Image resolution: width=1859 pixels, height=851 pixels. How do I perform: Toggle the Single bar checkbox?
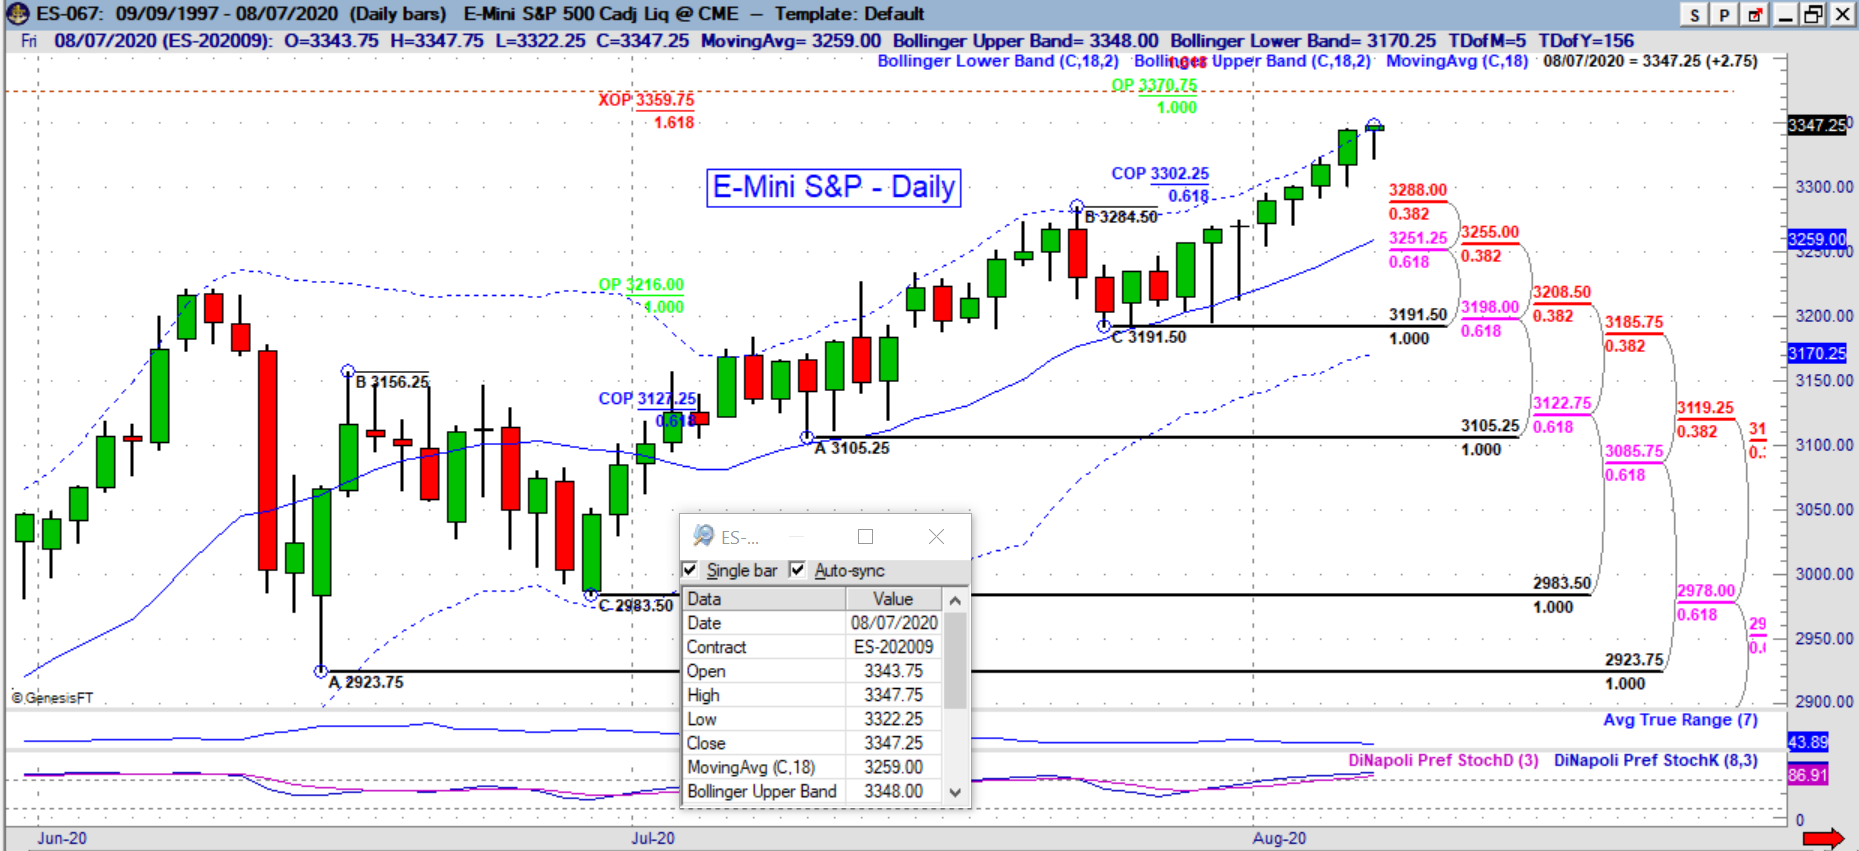[x=690, y=570]
